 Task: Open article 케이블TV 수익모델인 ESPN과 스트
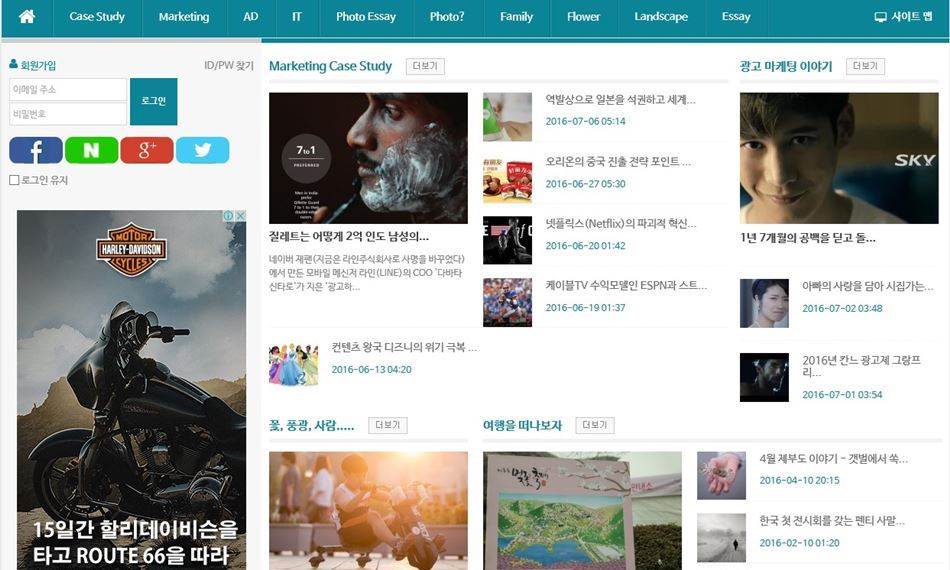(626, 285)
